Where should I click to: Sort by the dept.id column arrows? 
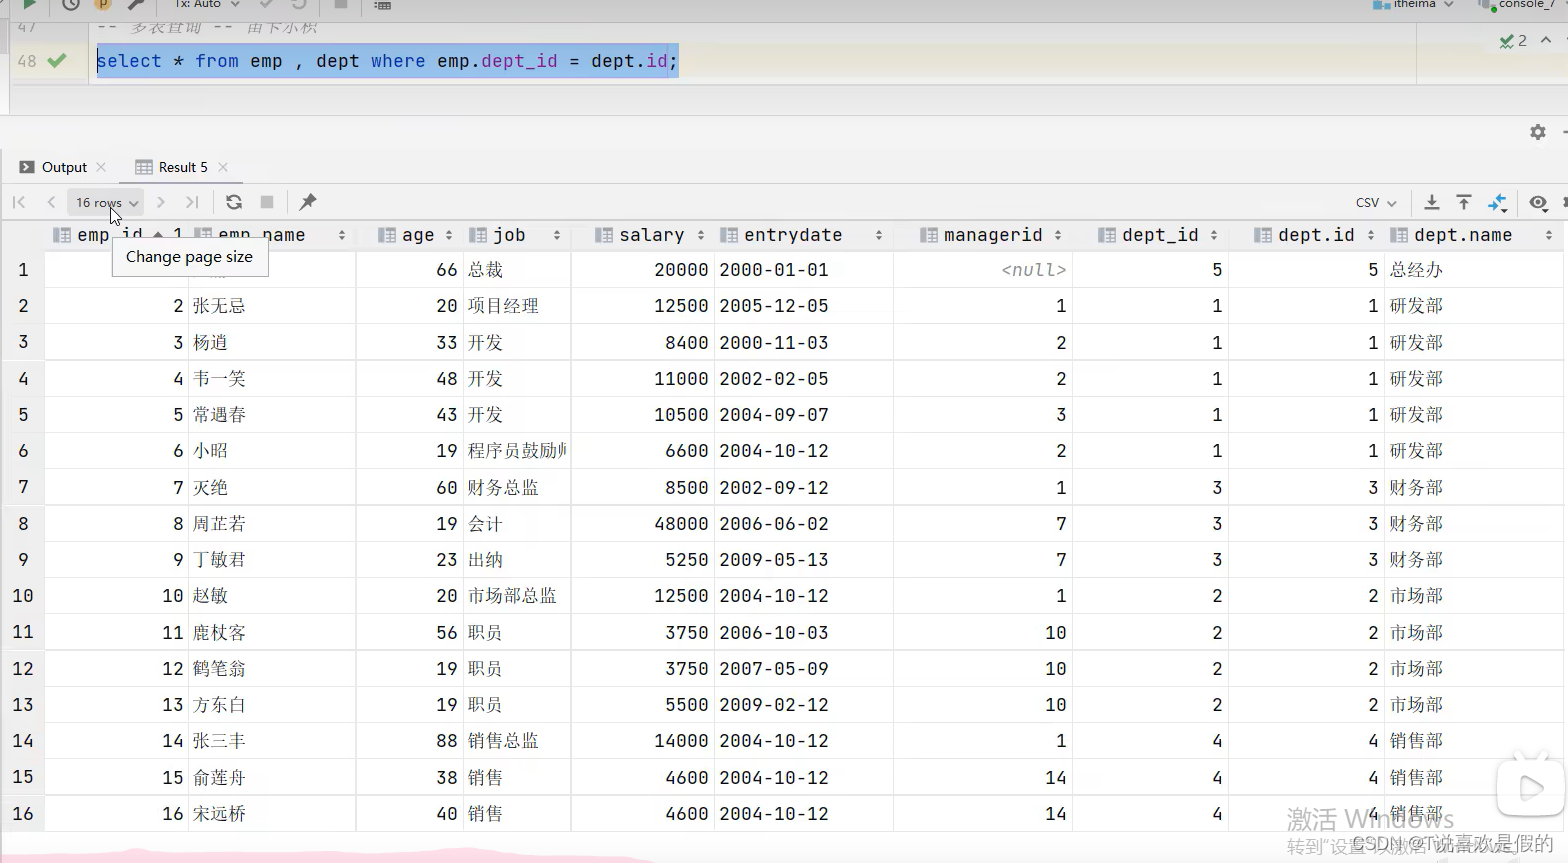(1371, 235)
